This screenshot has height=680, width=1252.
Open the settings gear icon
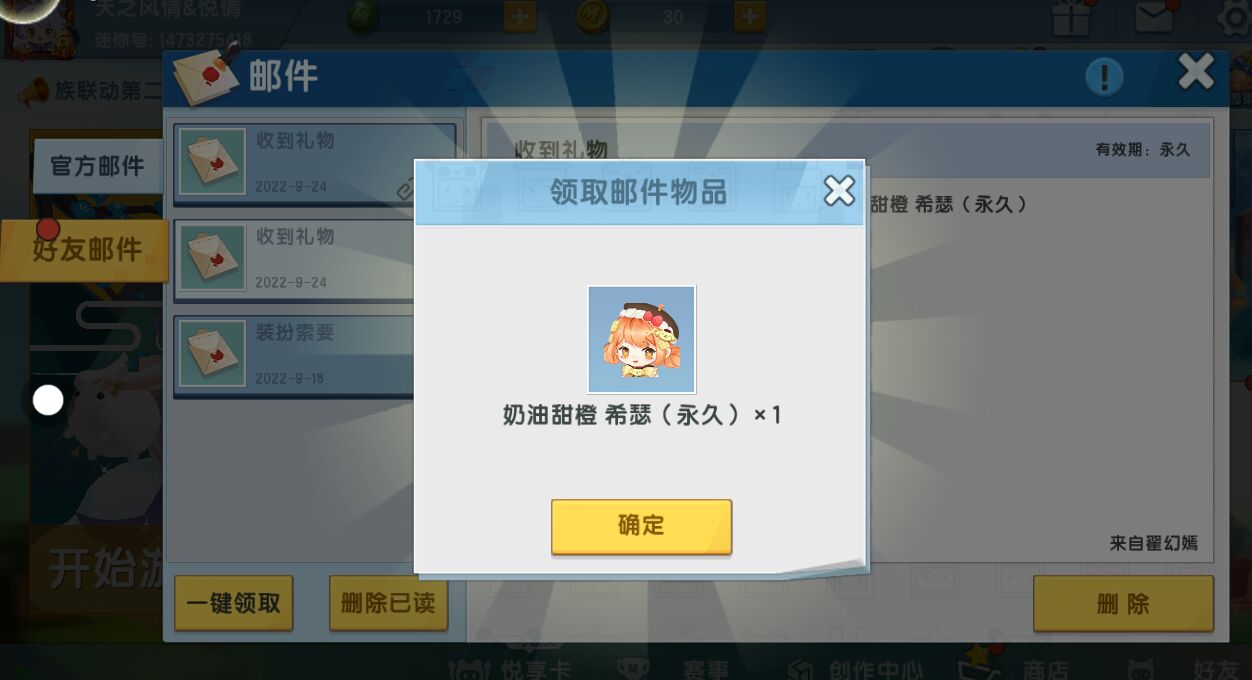(1236, 18)
